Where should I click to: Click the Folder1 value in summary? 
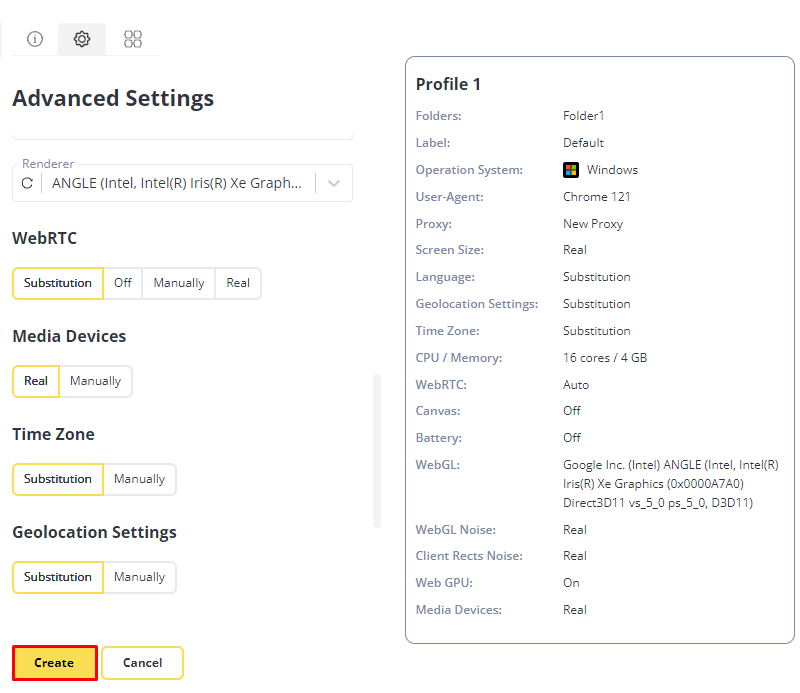[x=583, y=116]
